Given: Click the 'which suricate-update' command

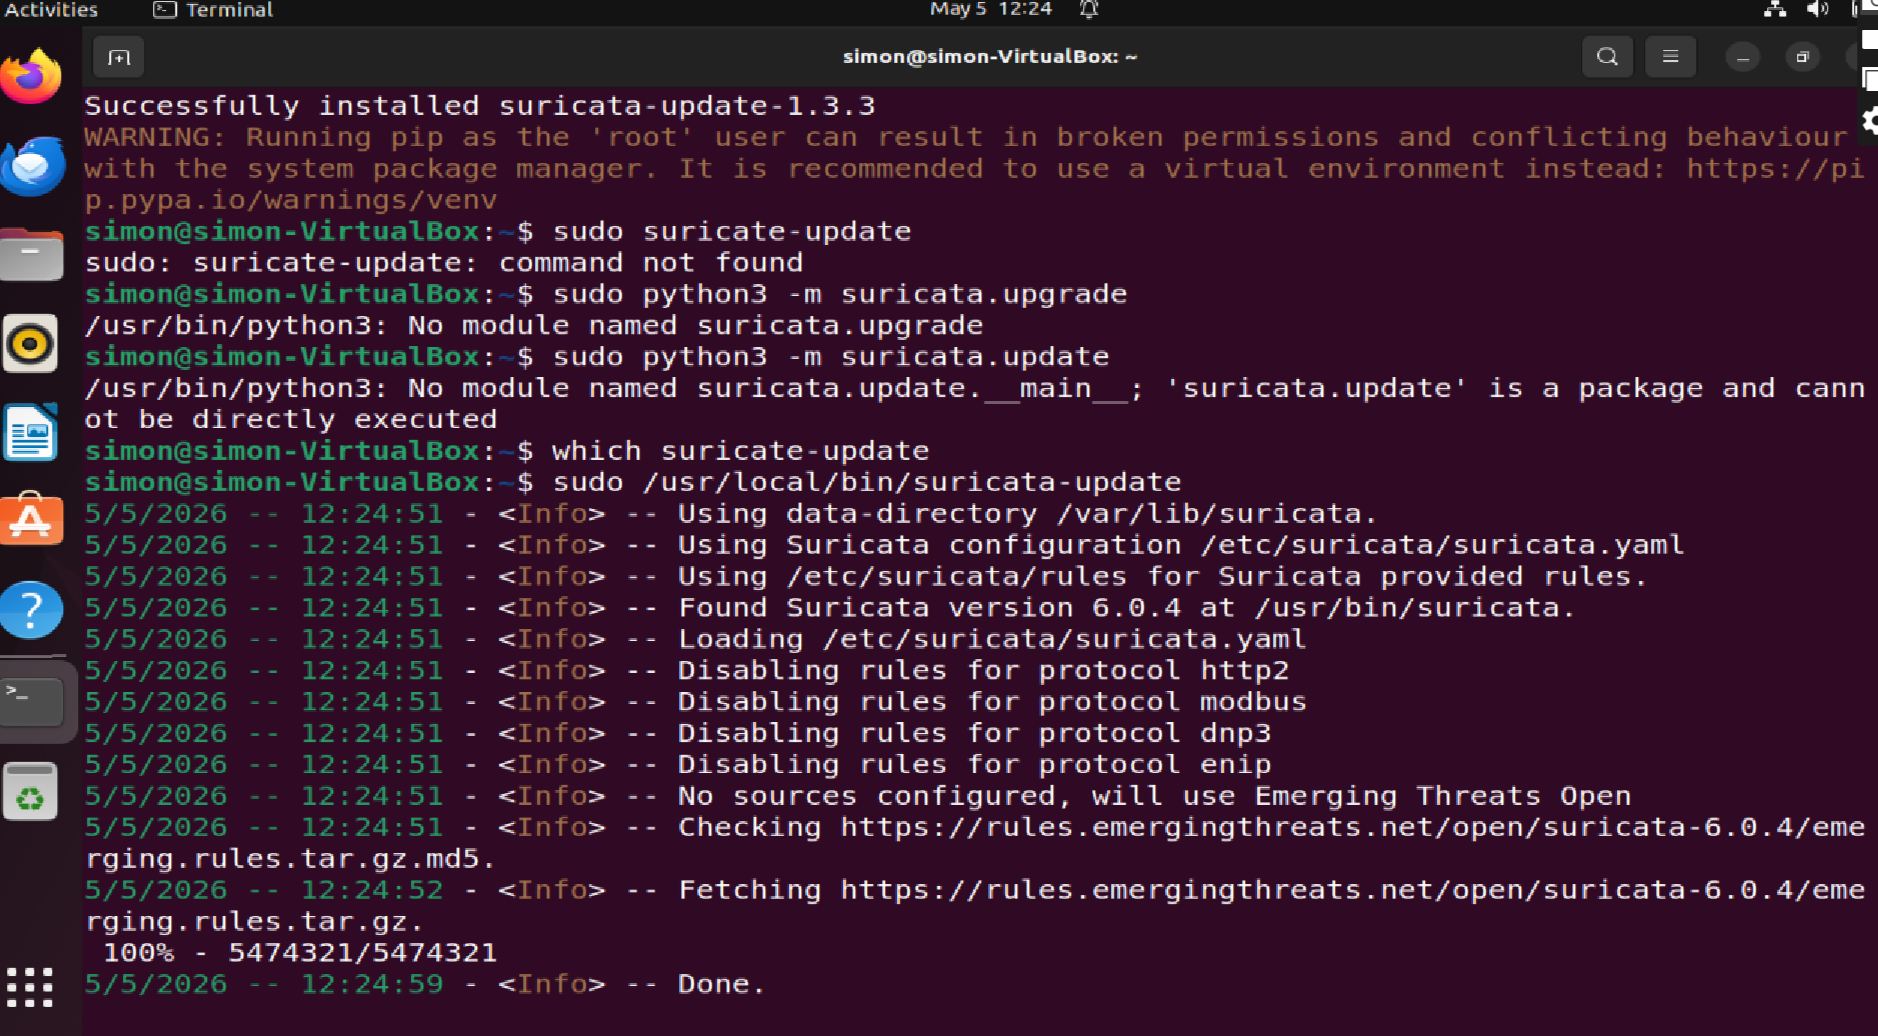Looking at the screenshot, I should pyautogui.click(x=740, y=451).
